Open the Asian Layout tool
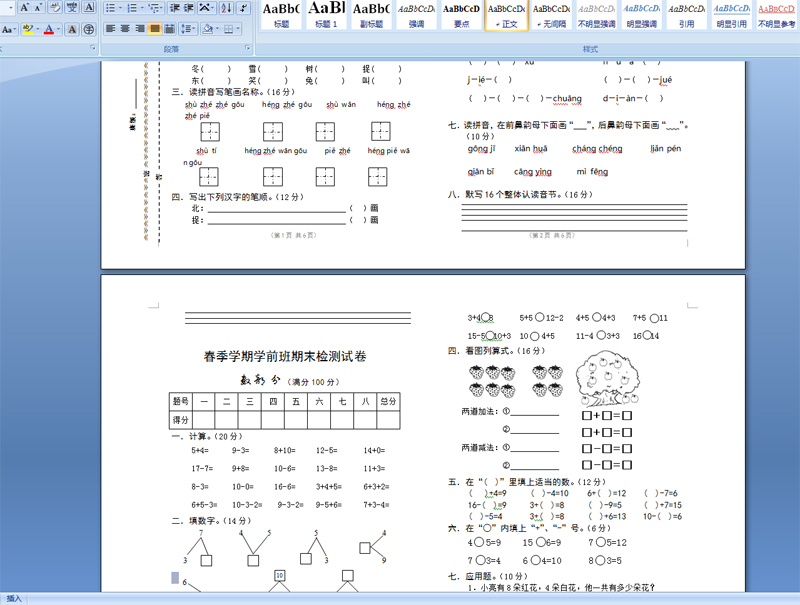The width and height of the screenshot is (800, 605). click(x=205, y=8)
